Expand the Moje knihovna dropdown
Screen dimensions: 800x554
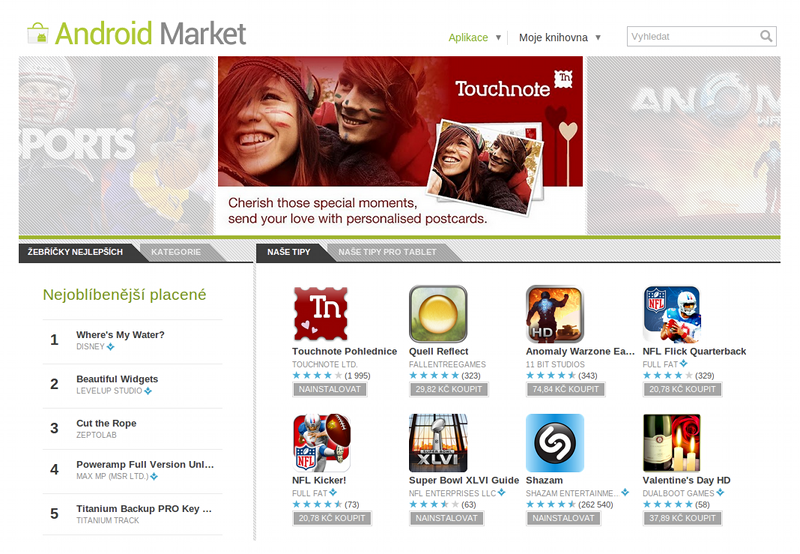pyautogui.click(x=560, y=37)
